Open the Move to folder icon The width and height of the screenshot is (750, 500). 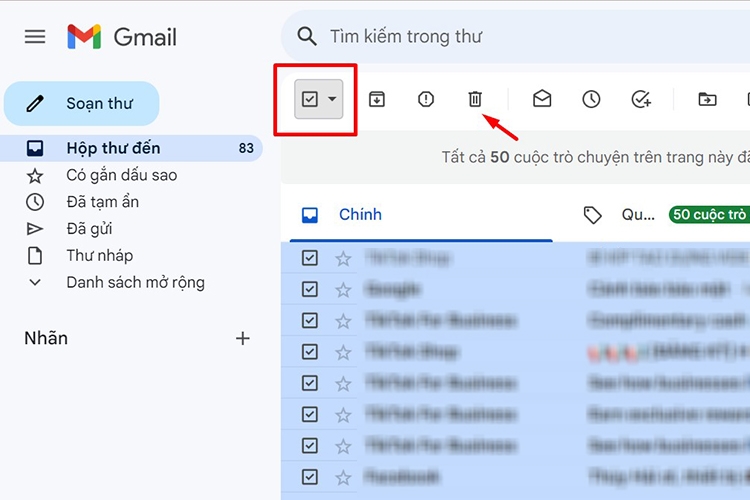pos(707,99)
